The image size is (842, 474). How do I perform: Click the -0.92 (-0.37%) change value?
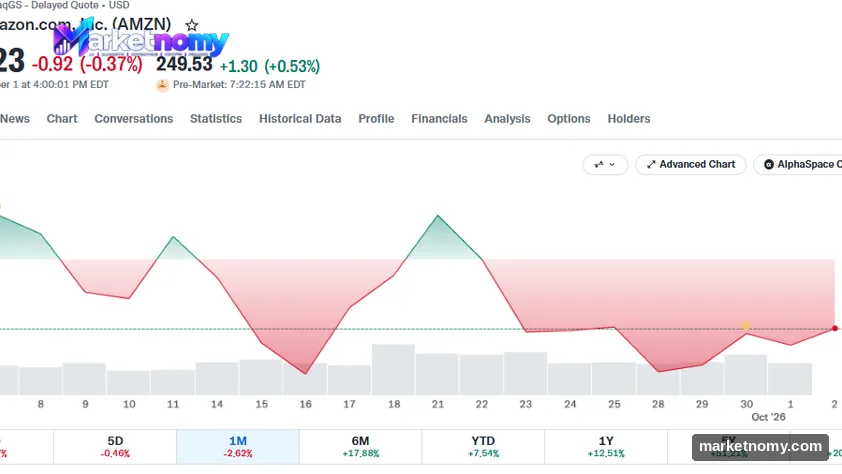(x=87, y=64)
